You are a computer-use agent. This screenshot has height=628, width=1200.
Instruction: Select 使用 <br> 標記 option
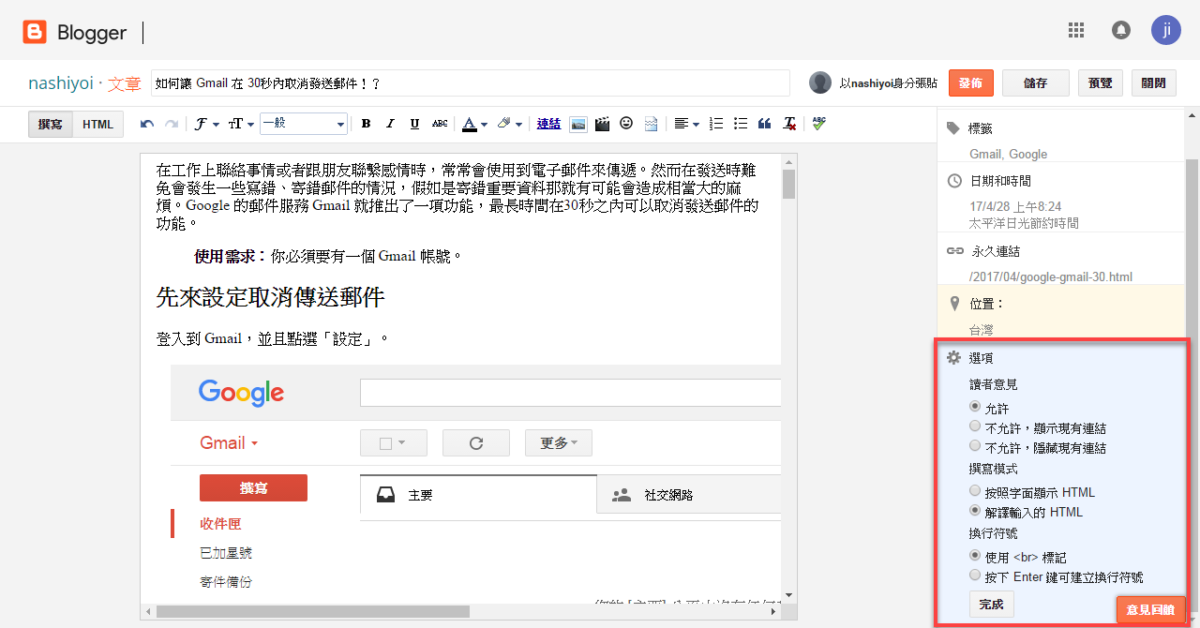[975, 556]
